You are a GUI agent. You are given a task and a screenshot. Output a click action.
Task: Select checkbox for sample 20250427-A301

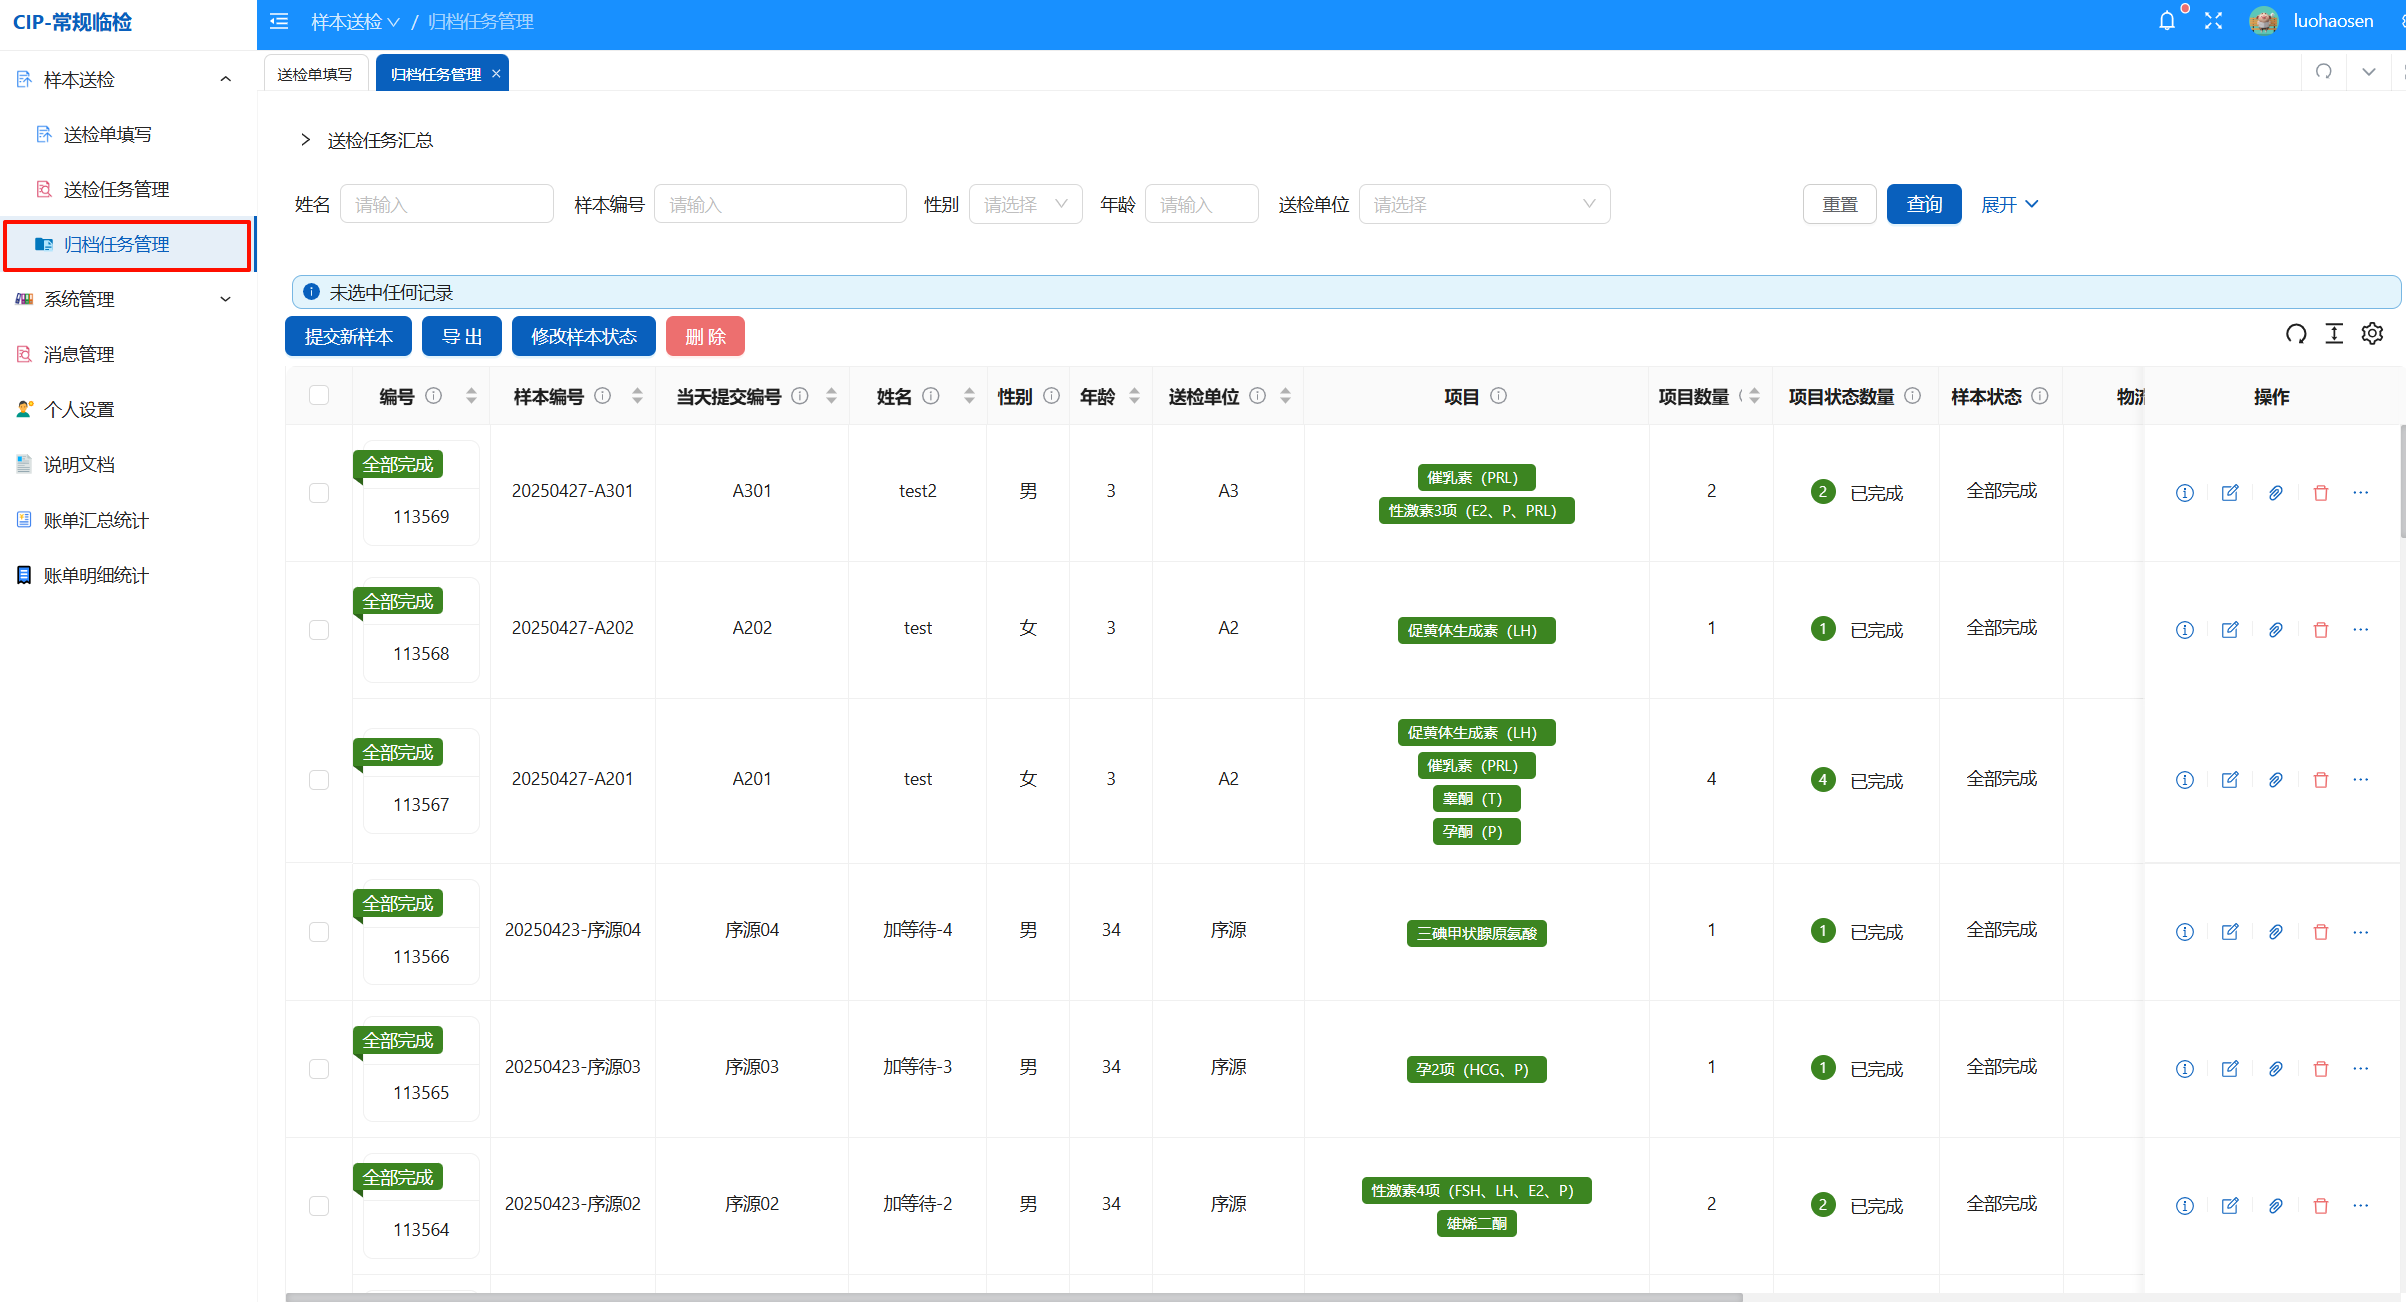(319, 493)
